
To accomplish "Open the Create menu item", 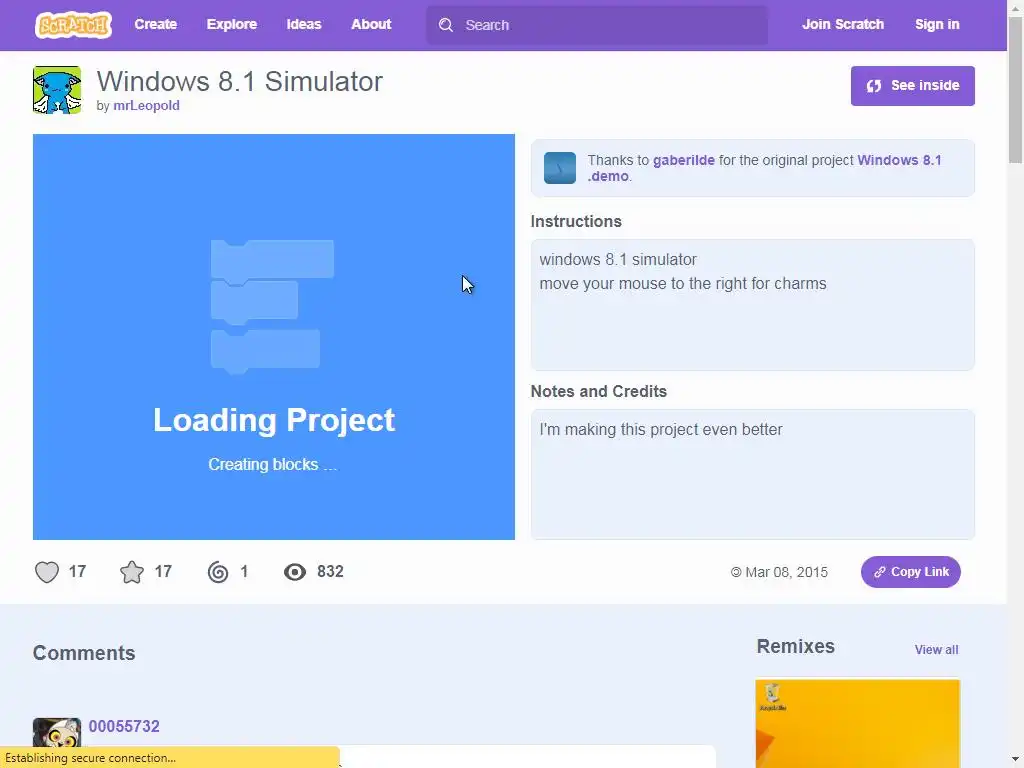I will (155, 24).
